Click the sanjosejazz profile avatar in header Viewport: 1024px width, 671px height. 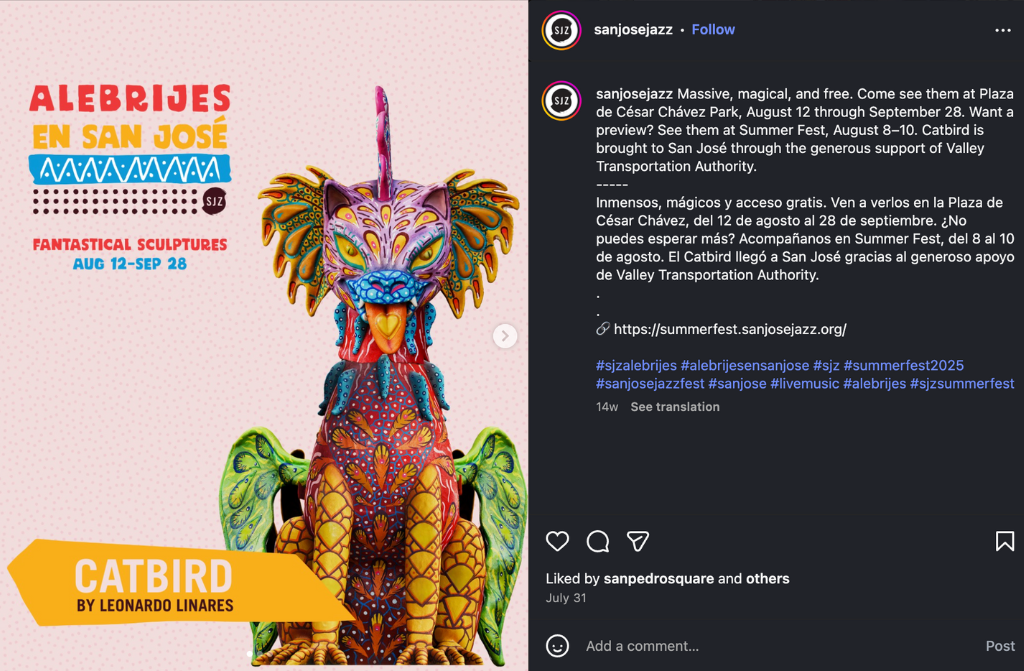click(x=561, y=30)
